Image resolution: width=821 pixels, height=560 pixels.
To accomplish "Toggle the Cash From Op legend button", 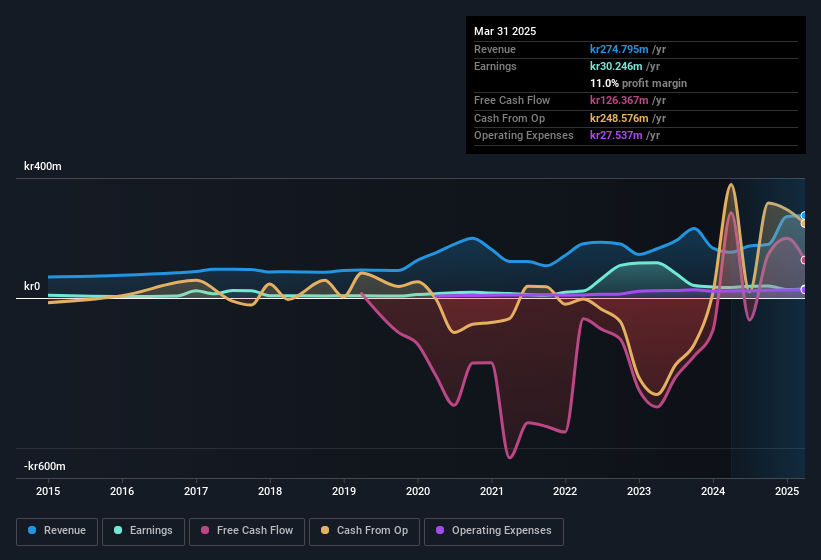I will point(364,532).
